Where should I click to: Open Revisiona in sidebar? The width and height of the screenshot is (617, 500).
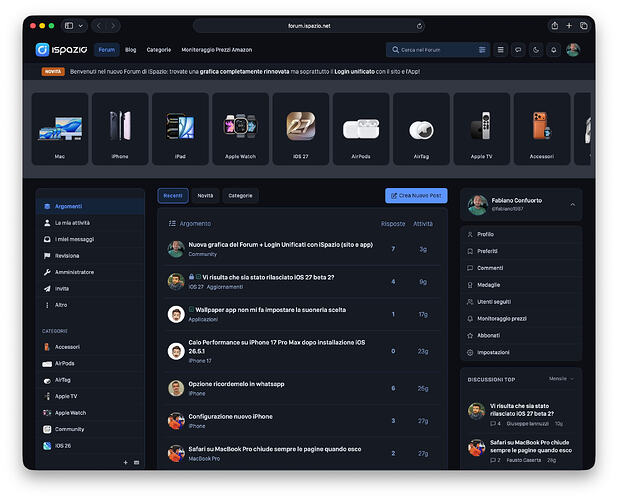pyautogui.click(x=91, y=256)
